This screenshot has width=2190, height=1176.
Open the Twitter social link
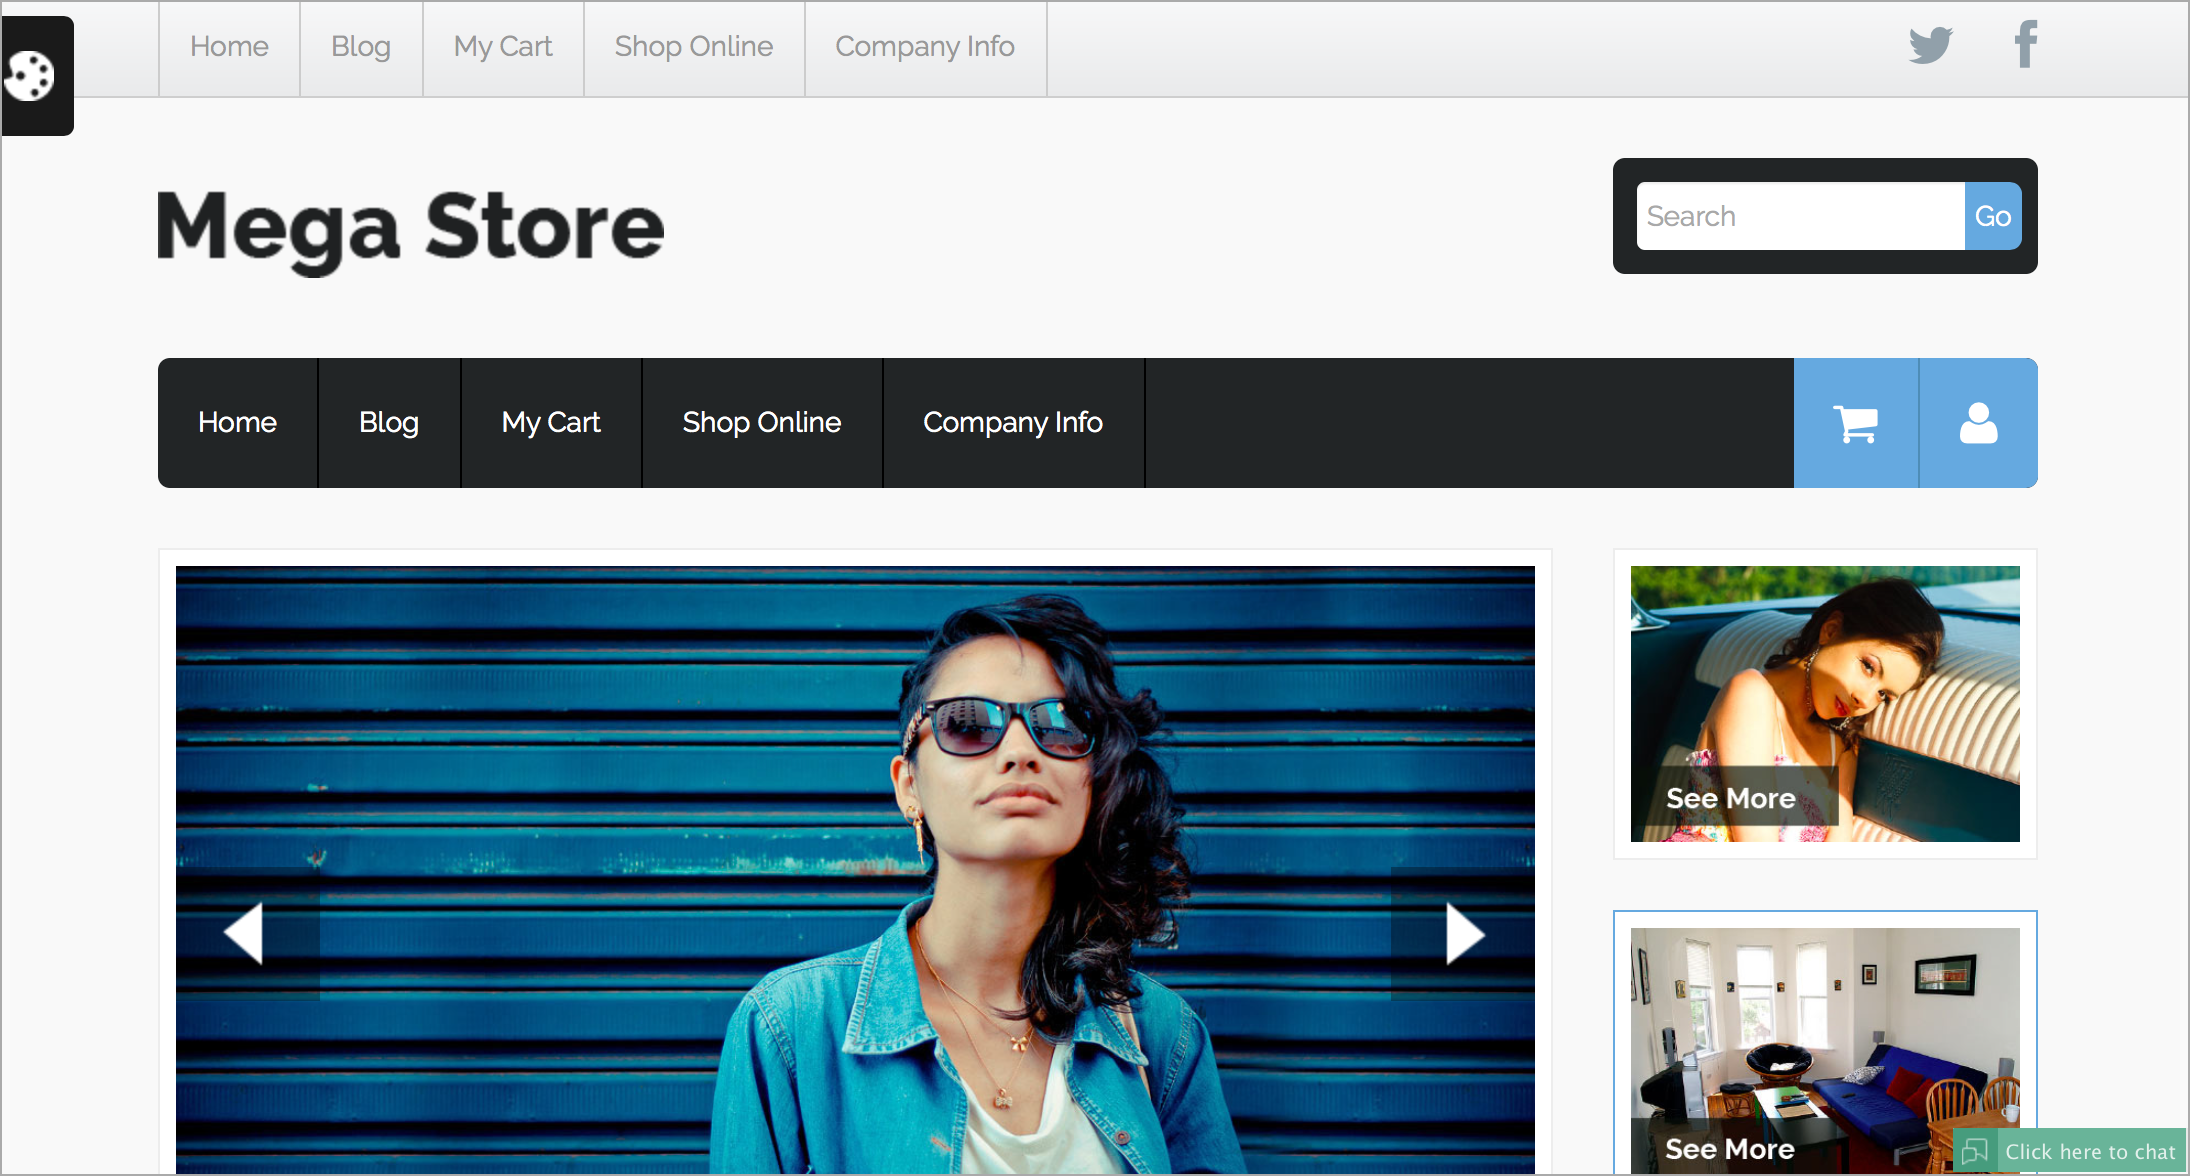click(x=1930, y=45)
